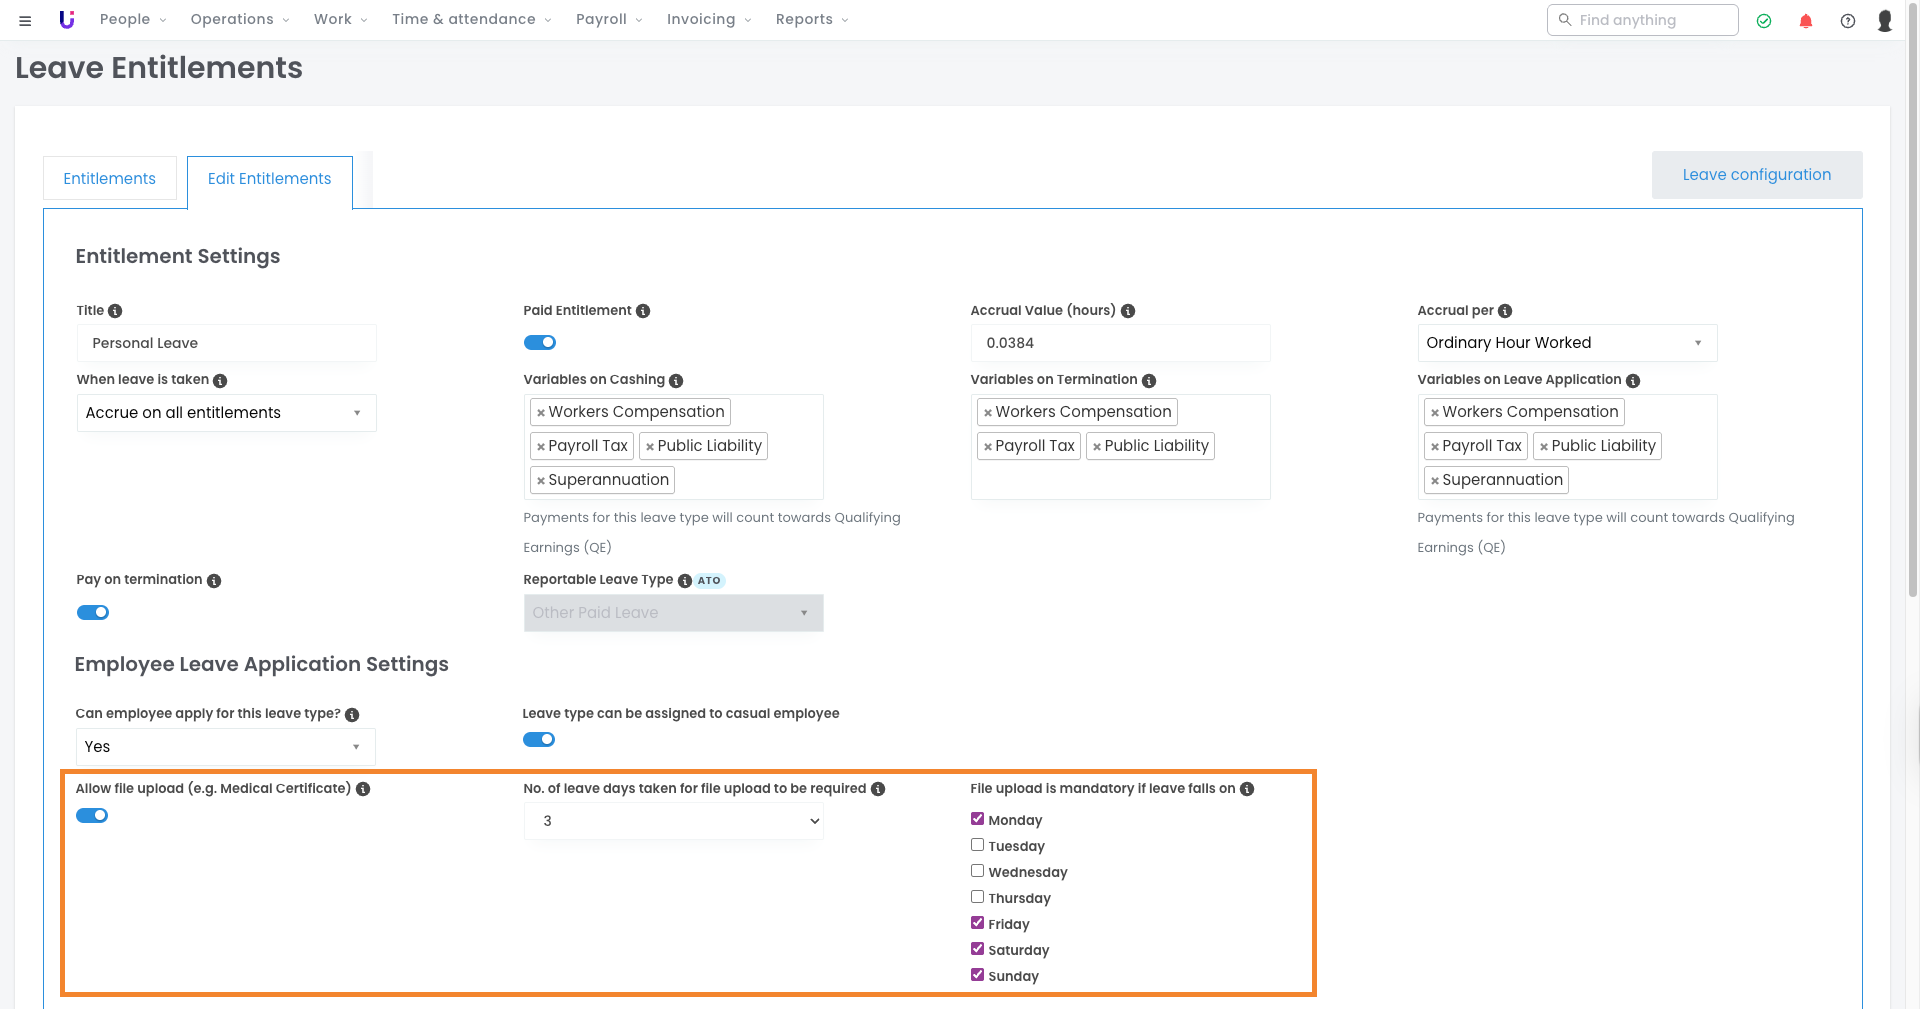Remove Payroll Tax from Variables on Leave Application
Screen dimensions: 1920x1009
tap(1435, 447)
